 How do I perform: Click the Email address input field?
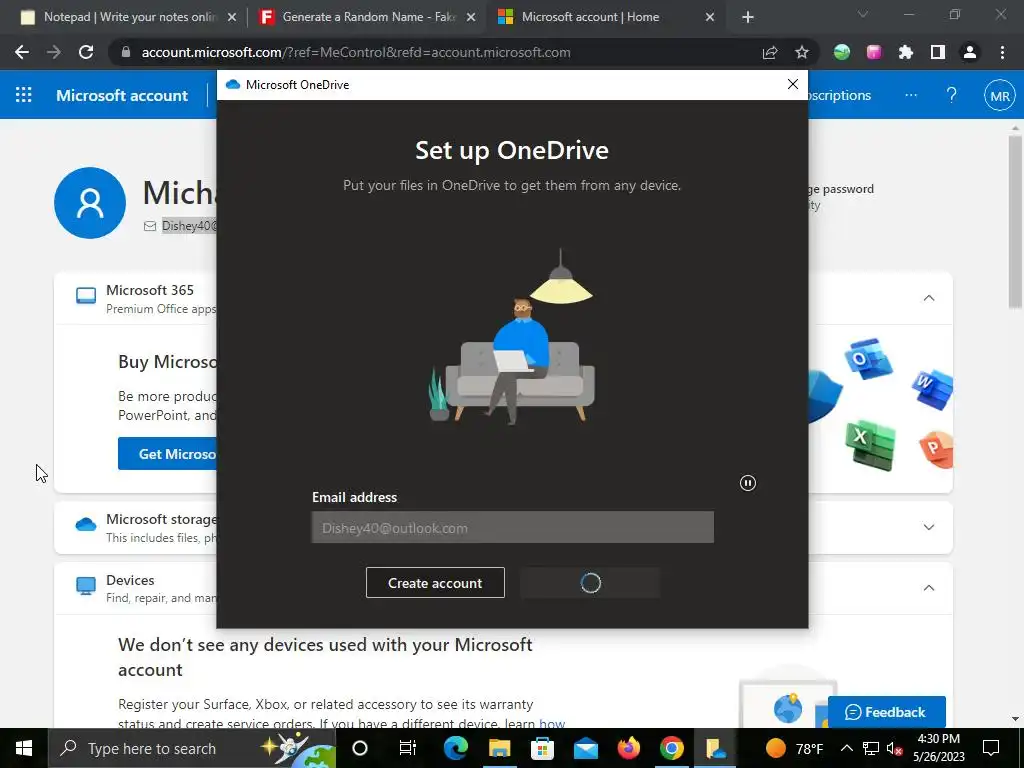pyautogui.click(x=513, y=528)
